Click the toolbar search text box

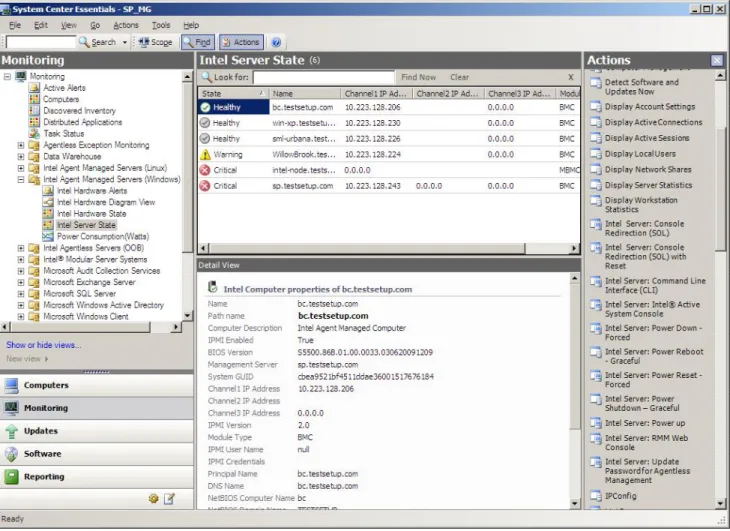[x=41, y=42]
